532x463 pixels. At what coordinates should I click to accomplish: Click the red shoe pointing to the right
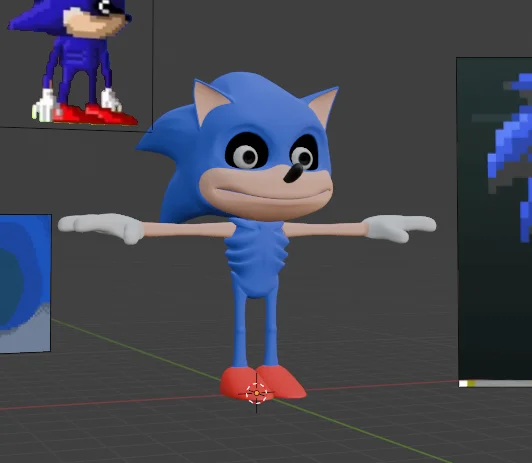(x=282, y=382)
